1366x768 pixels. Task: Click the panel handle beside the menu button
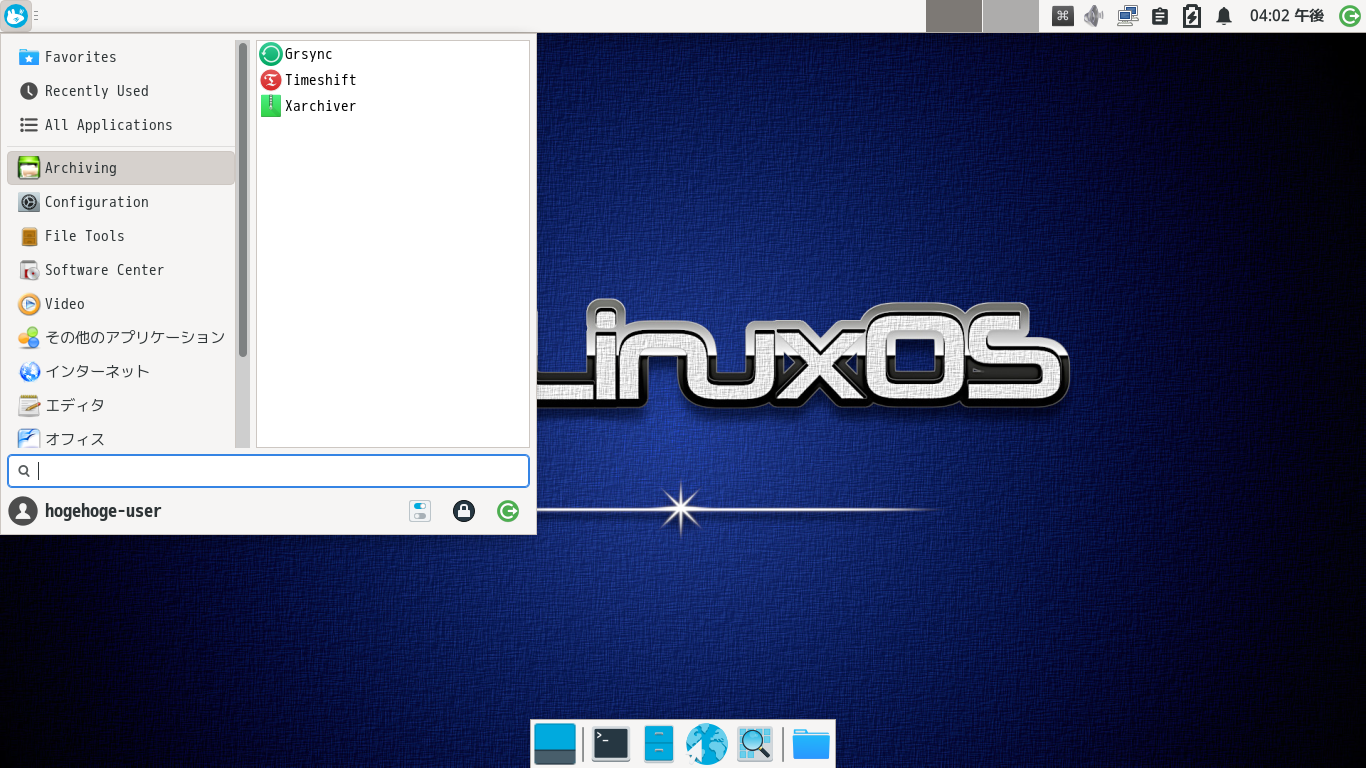click(36, 16)
